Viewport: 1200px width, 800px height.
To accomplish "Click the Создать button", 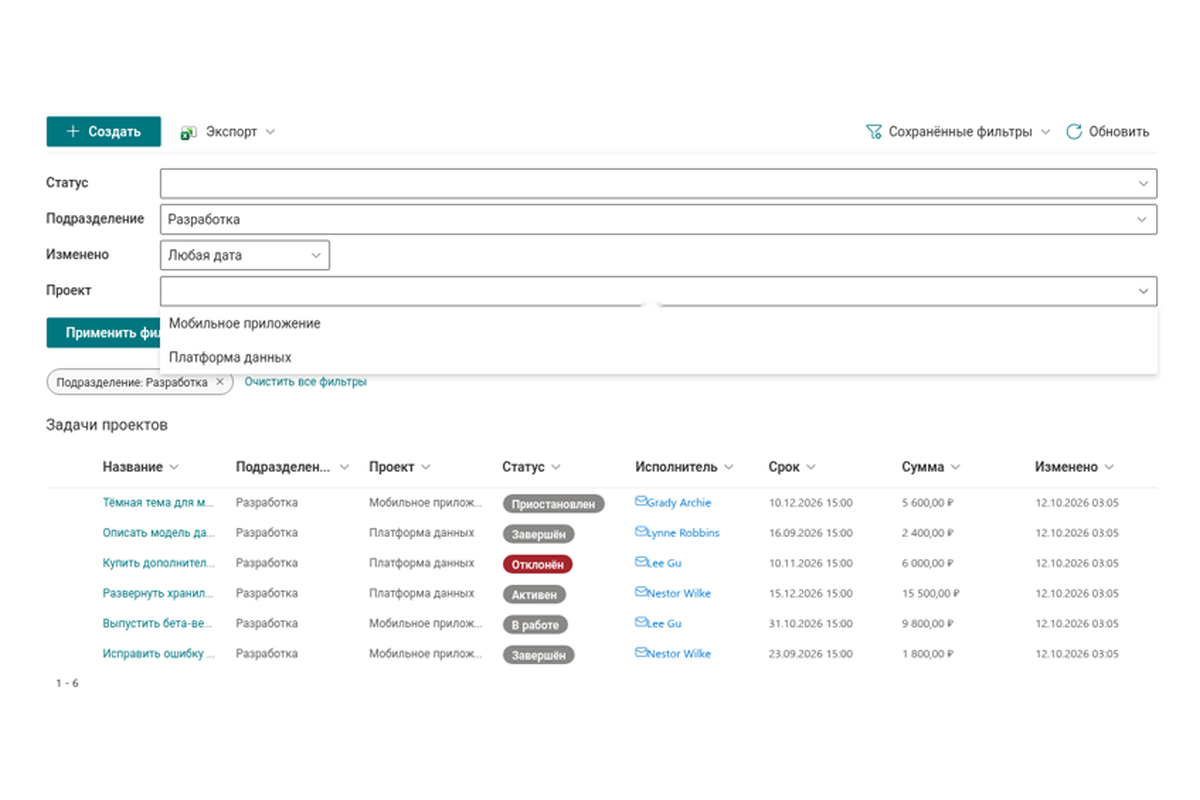I will click(x=103, y=131).
